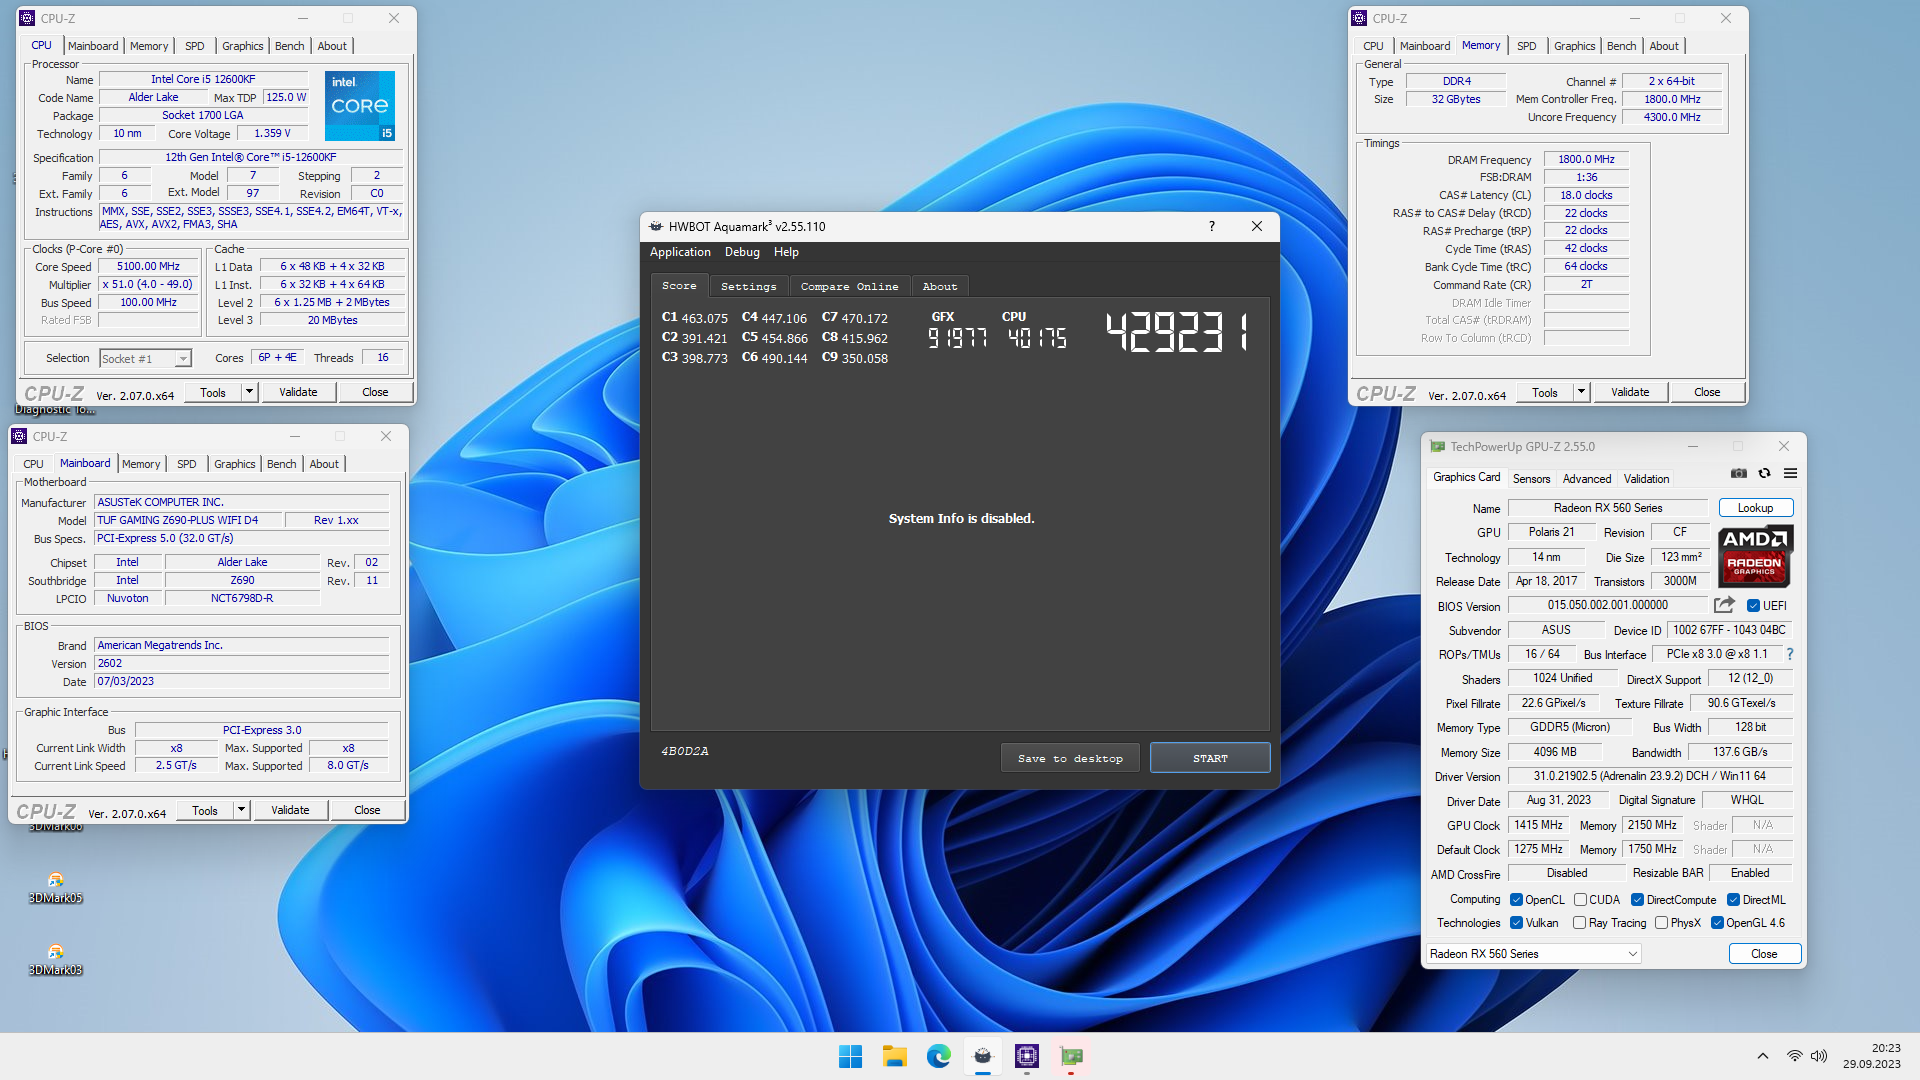
Task: Click Close button in GPU-Z
Action: [x=1764, y=954]
